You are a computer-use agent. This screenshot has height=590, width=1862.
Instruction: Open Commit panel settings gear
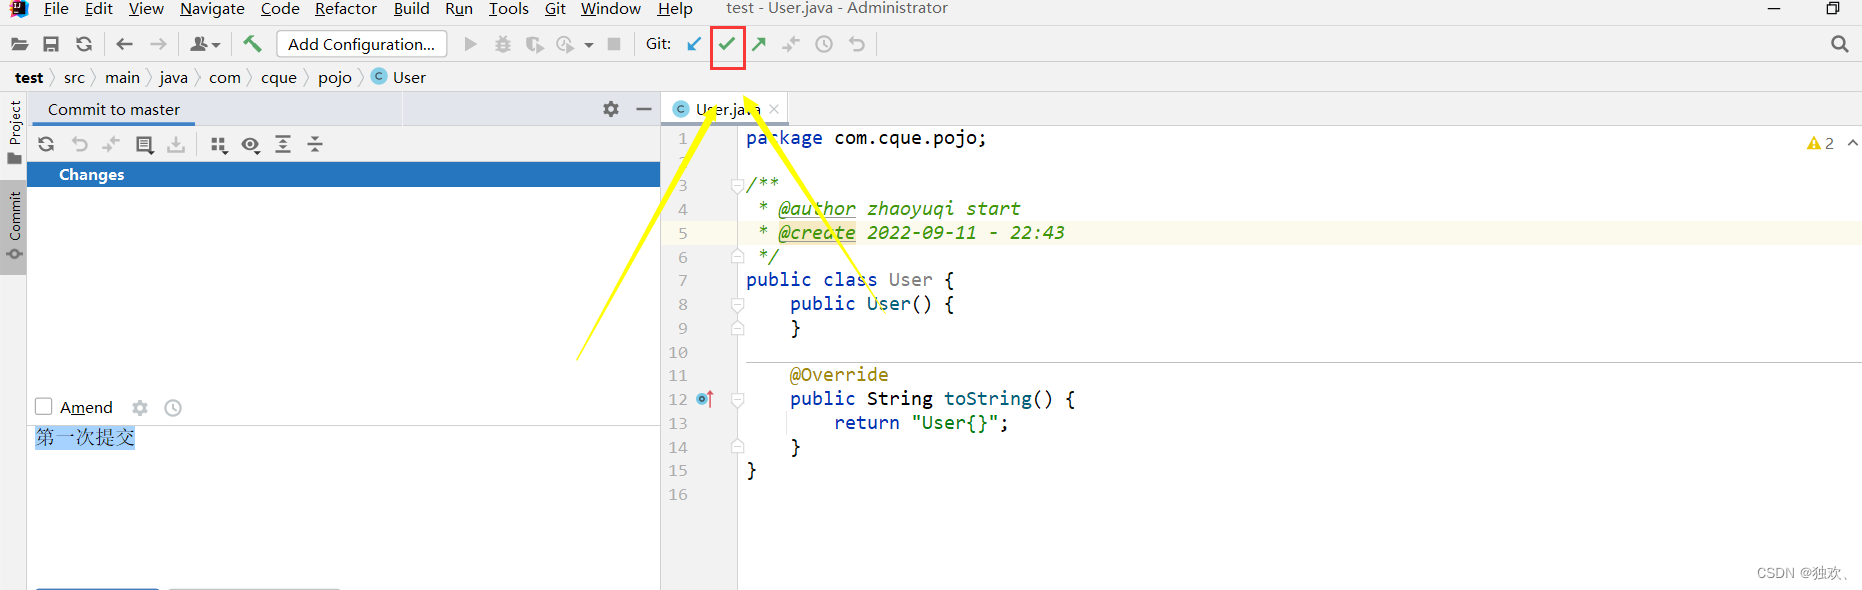coord(611,109)
